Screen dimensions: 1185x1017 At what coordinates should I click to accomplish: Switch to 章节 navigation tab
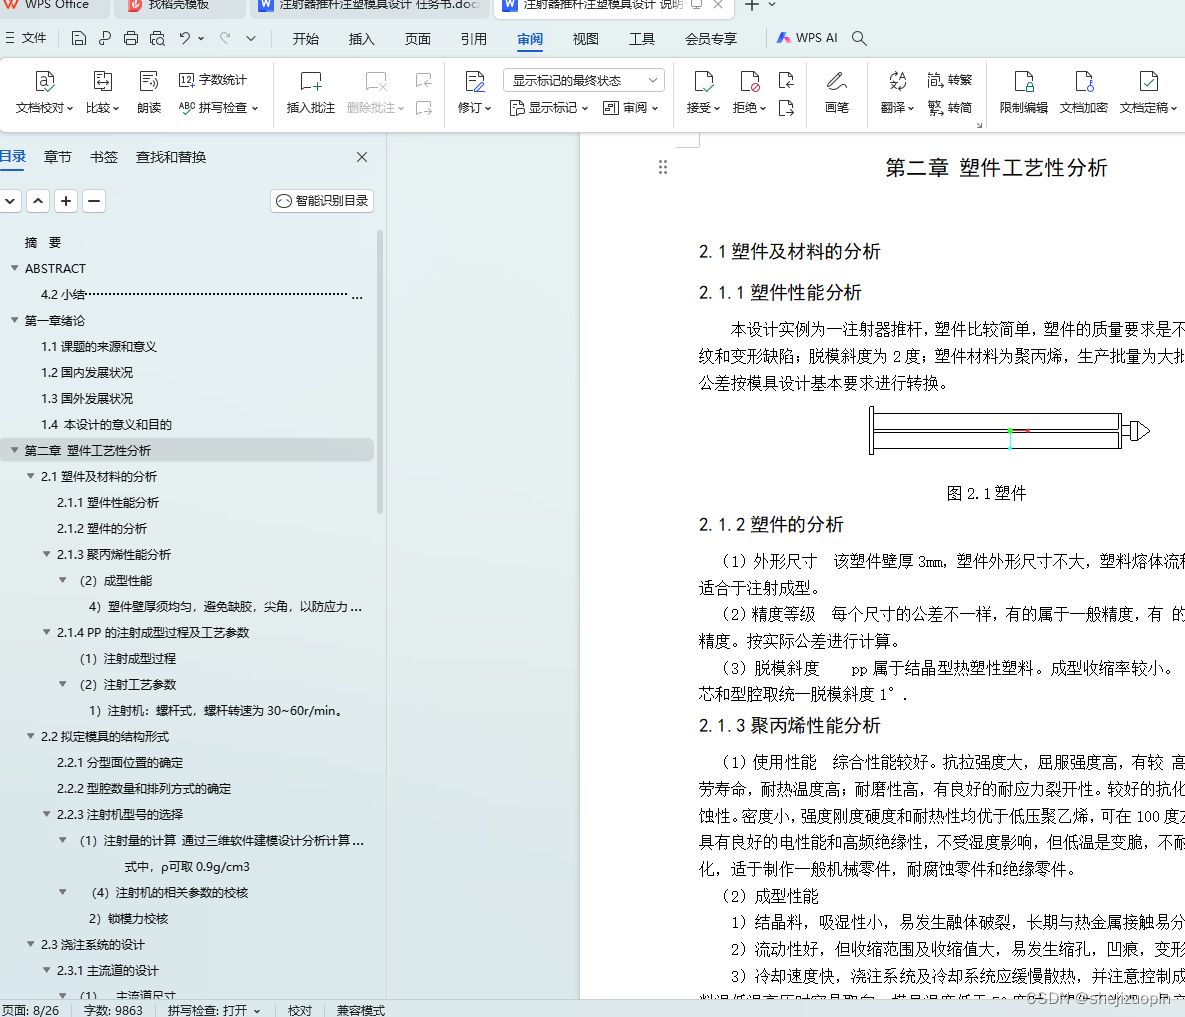click(57, 157)
